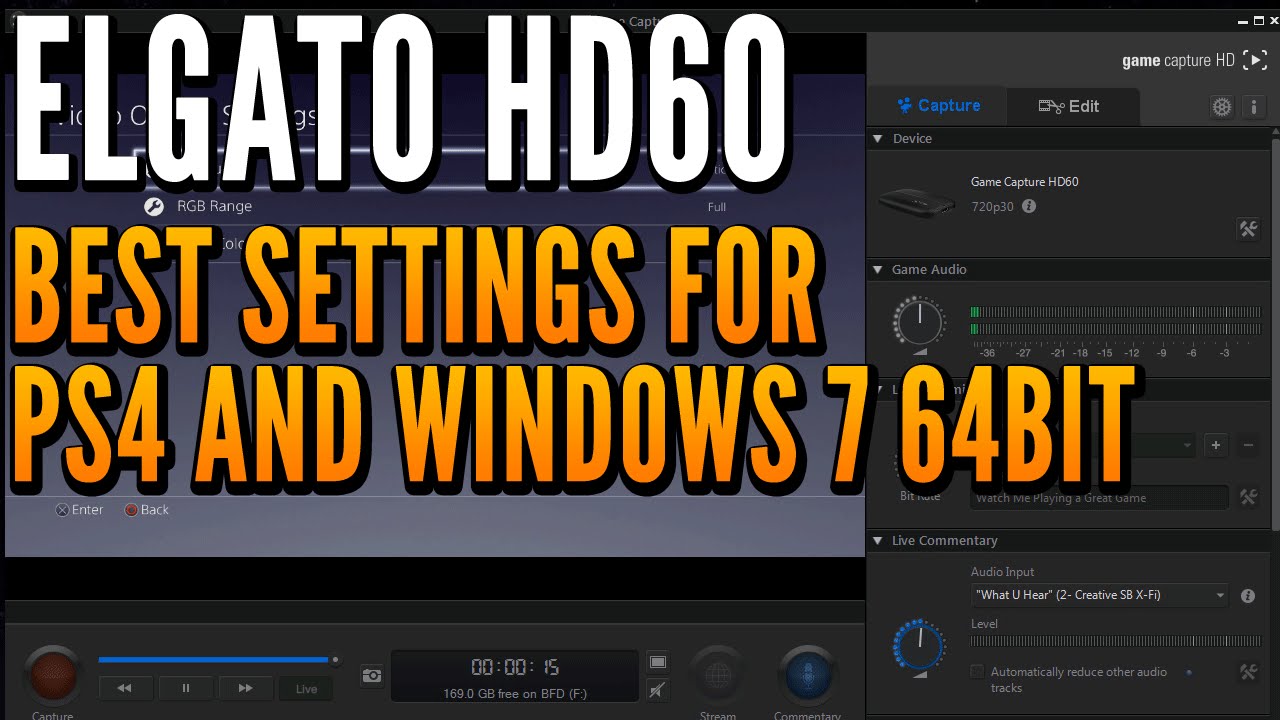Take a snapshot with the camera icon

[x=372, y=676]
